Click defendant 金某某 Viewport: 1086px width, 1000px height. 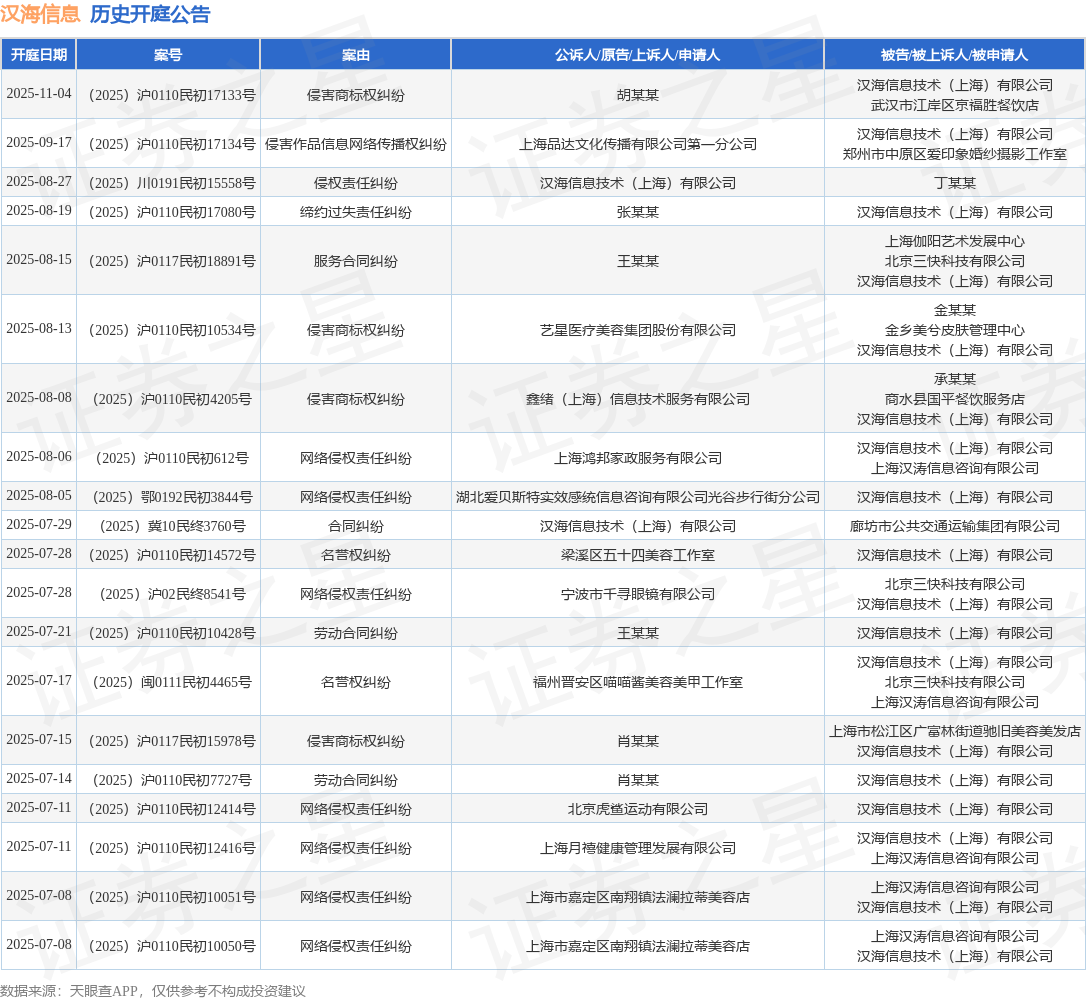click(954, 310)
